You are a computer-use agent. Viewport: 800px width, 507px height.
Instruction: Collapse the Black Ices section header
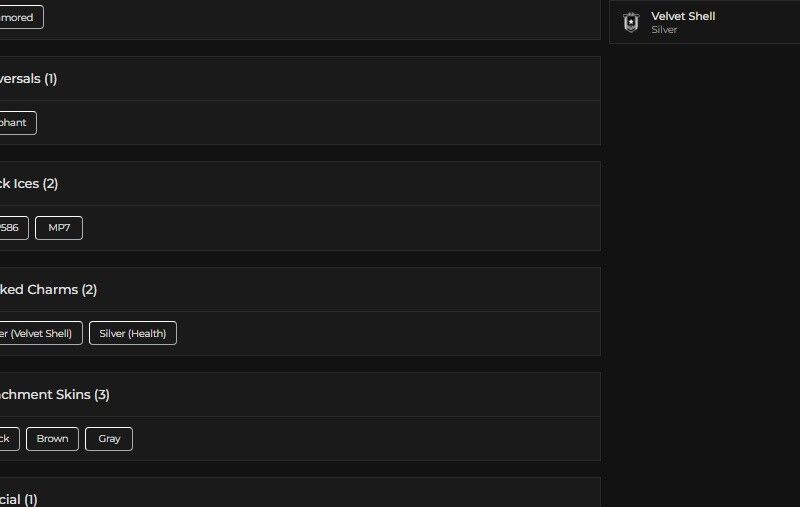pyautogui.click(x=300, y=184)
